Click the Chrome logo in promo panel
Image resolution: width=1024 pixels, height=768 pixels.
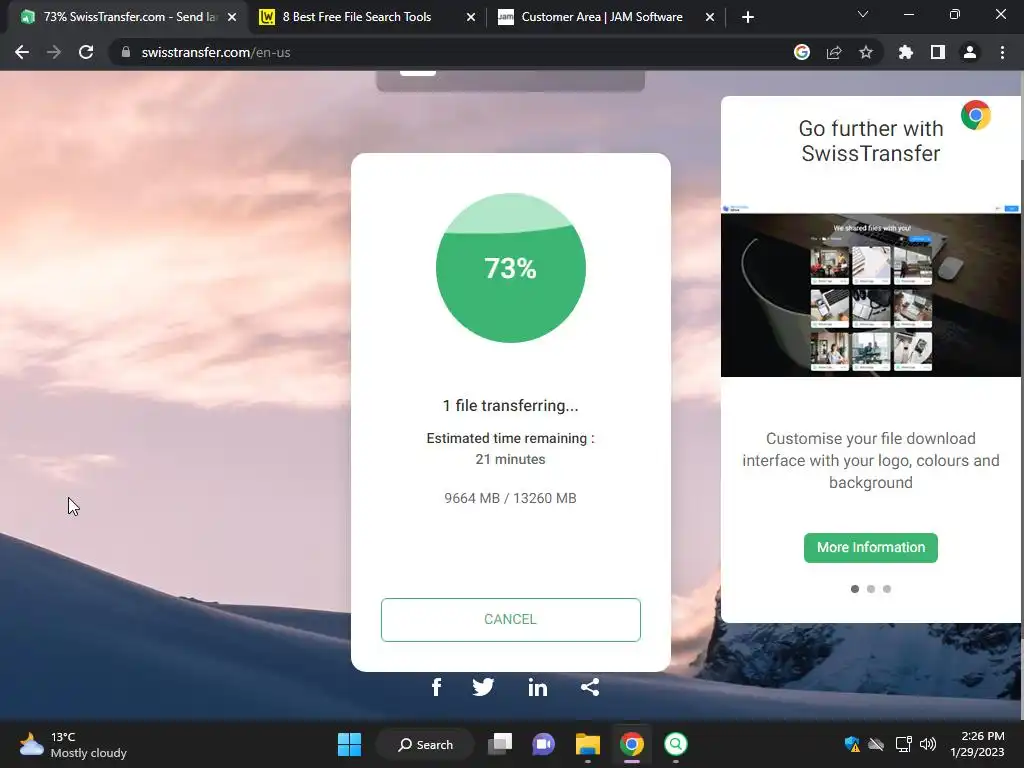[976, 116]
